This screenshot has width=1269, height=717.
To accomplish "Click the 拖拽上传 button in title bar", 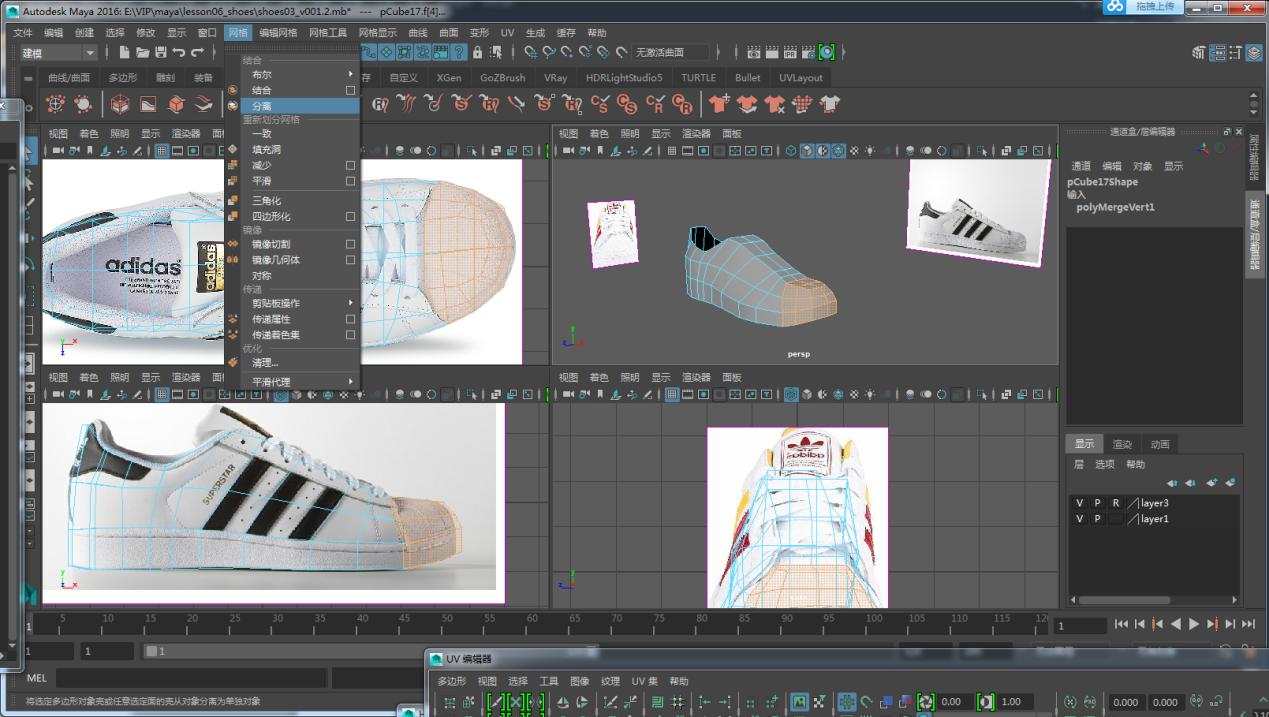I will (x=1156, y=7).
